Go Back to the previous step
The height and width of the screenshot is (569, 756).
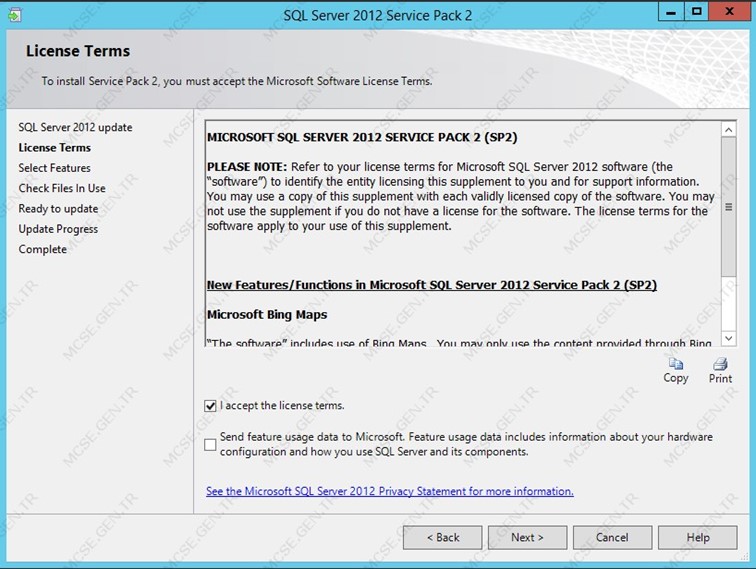point(443,537)
